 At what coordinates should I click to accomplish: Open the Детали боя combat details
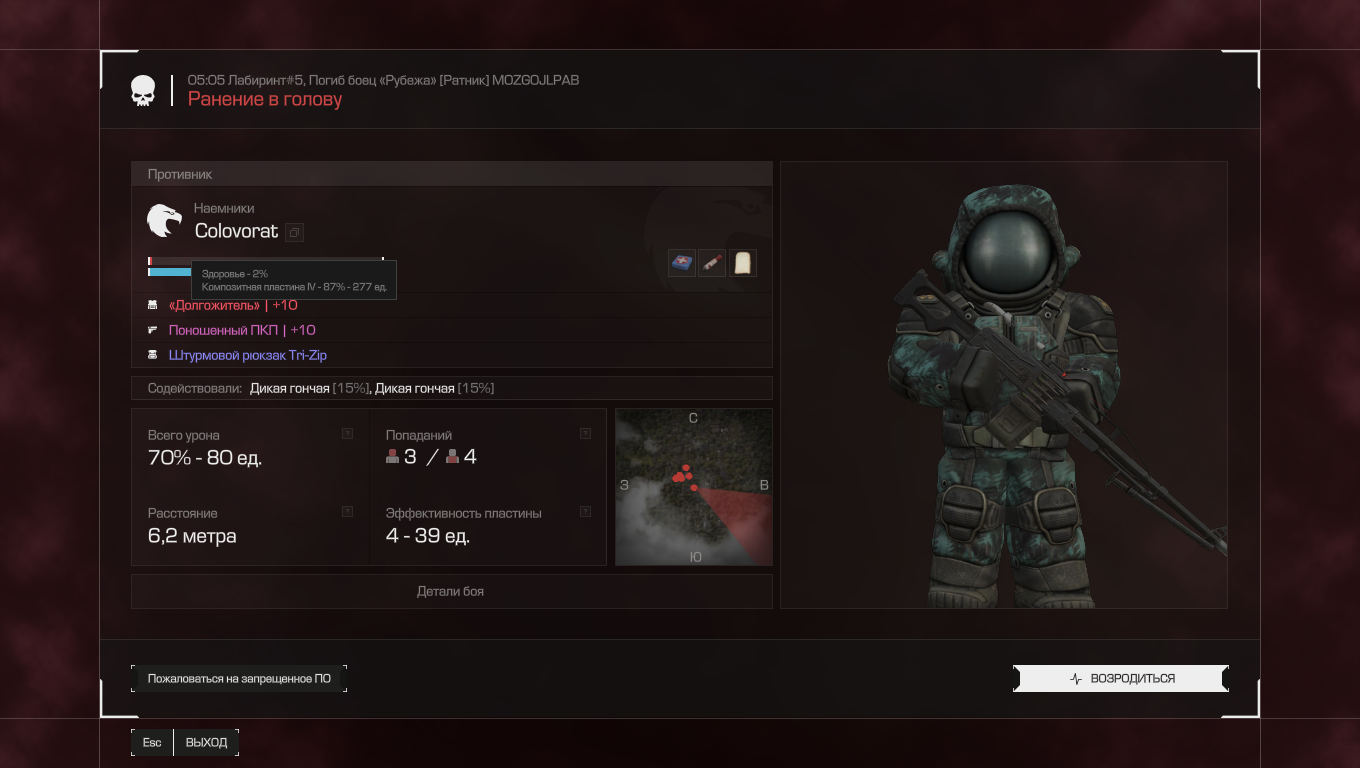coord(451,591)
